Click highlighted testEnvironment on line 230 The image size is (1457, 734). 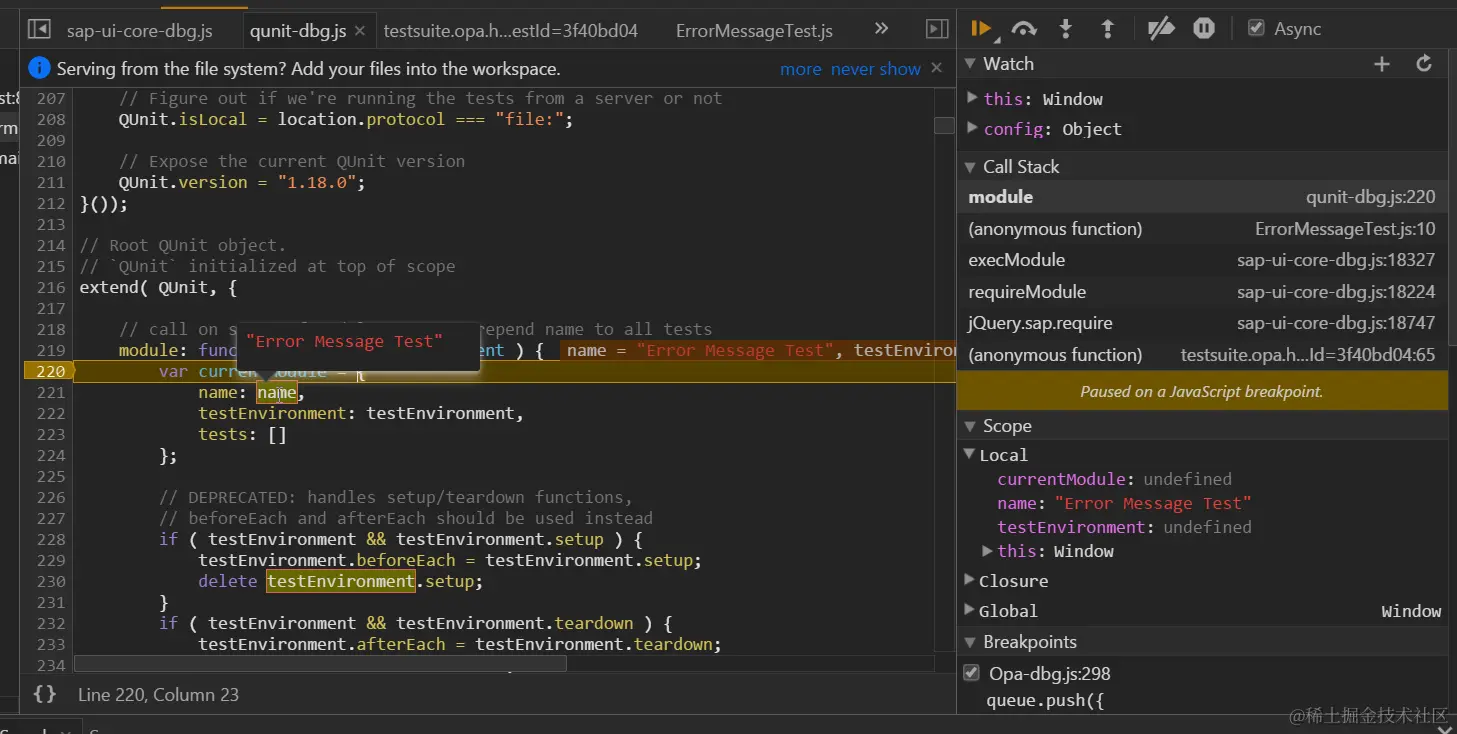(340, 581)
